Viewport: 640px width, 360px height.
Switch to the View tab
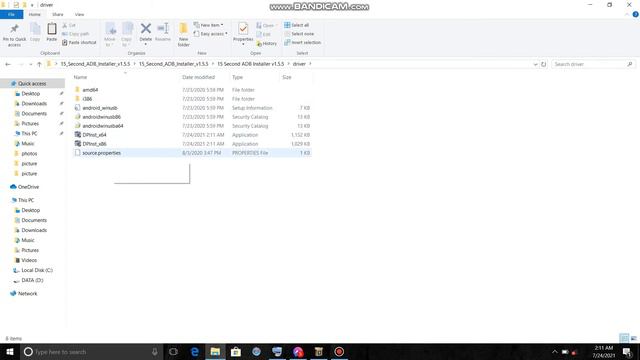tap(79, 14)
